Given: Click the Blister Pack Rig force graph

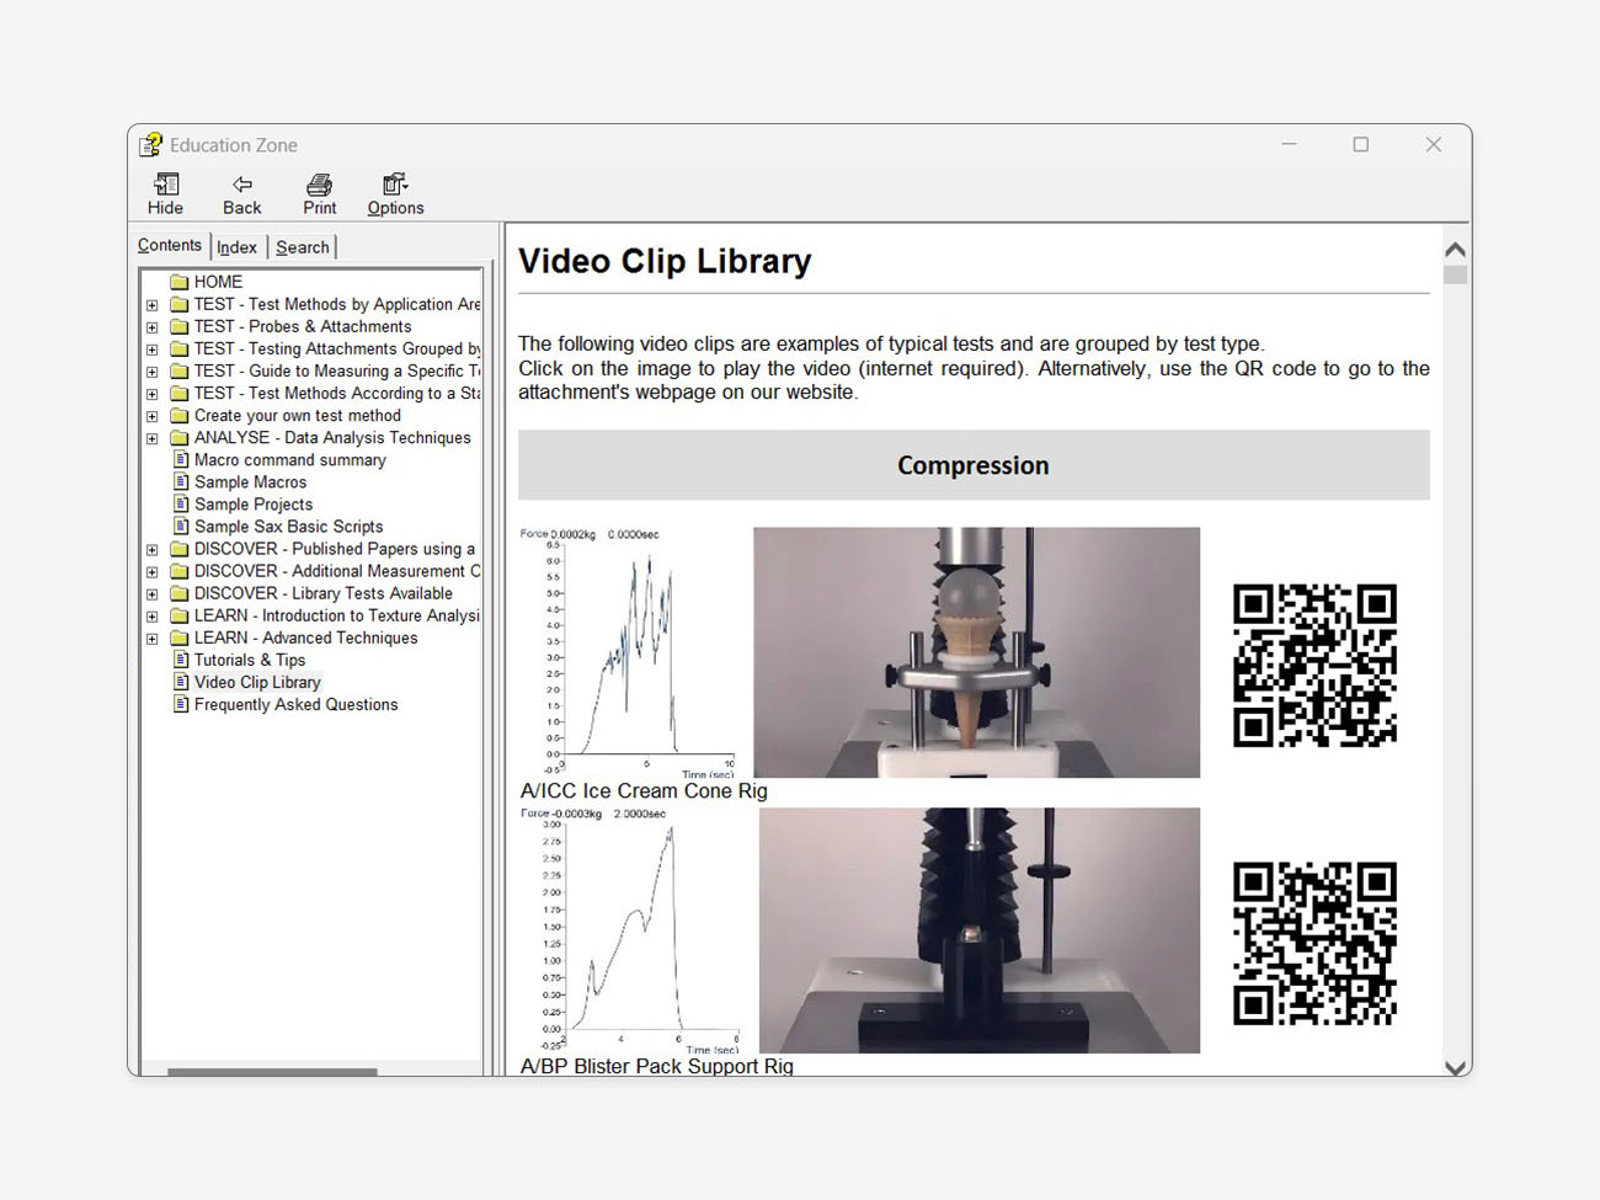Looking at the screenshot, I should [x=630, y=932].
